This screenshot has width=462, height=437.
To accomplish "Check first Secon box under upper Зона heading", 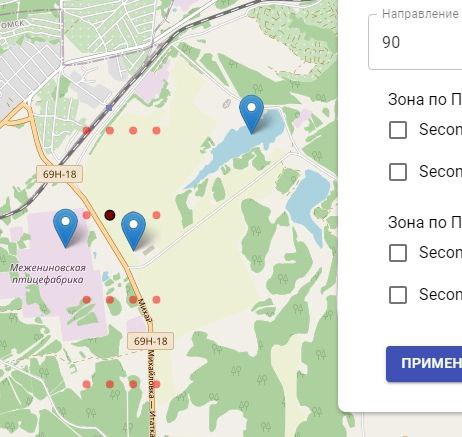I will [398, 130].
